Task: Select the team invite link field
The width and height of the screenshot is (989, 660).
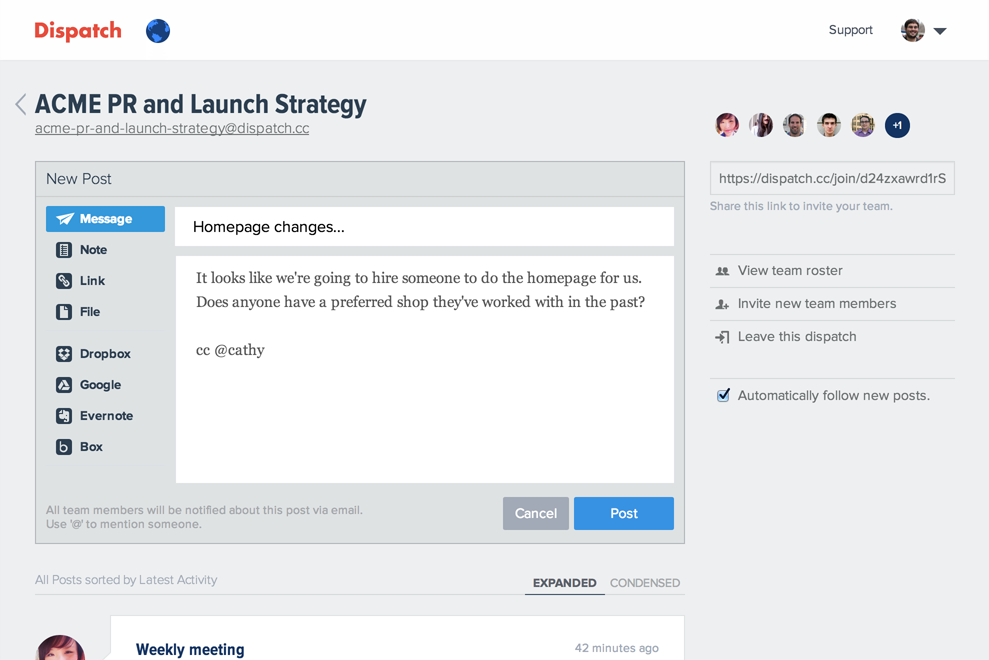Action: point(832,178)
